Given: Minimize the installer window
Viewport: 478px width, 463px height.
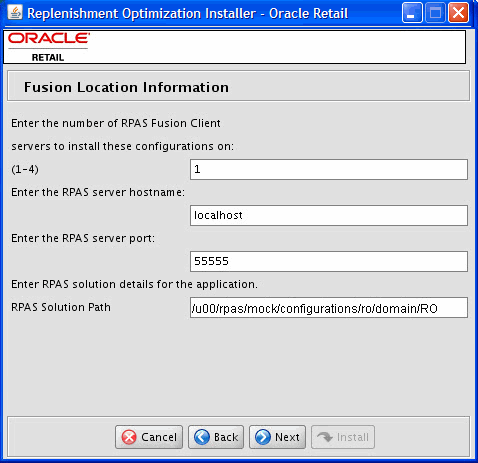Looking at the screenshot, I should 412,13.
